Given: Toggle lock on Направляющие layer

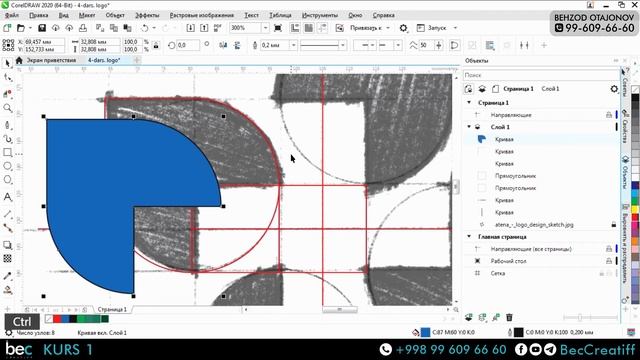Looking at the screenshot, I should point(609,115).
